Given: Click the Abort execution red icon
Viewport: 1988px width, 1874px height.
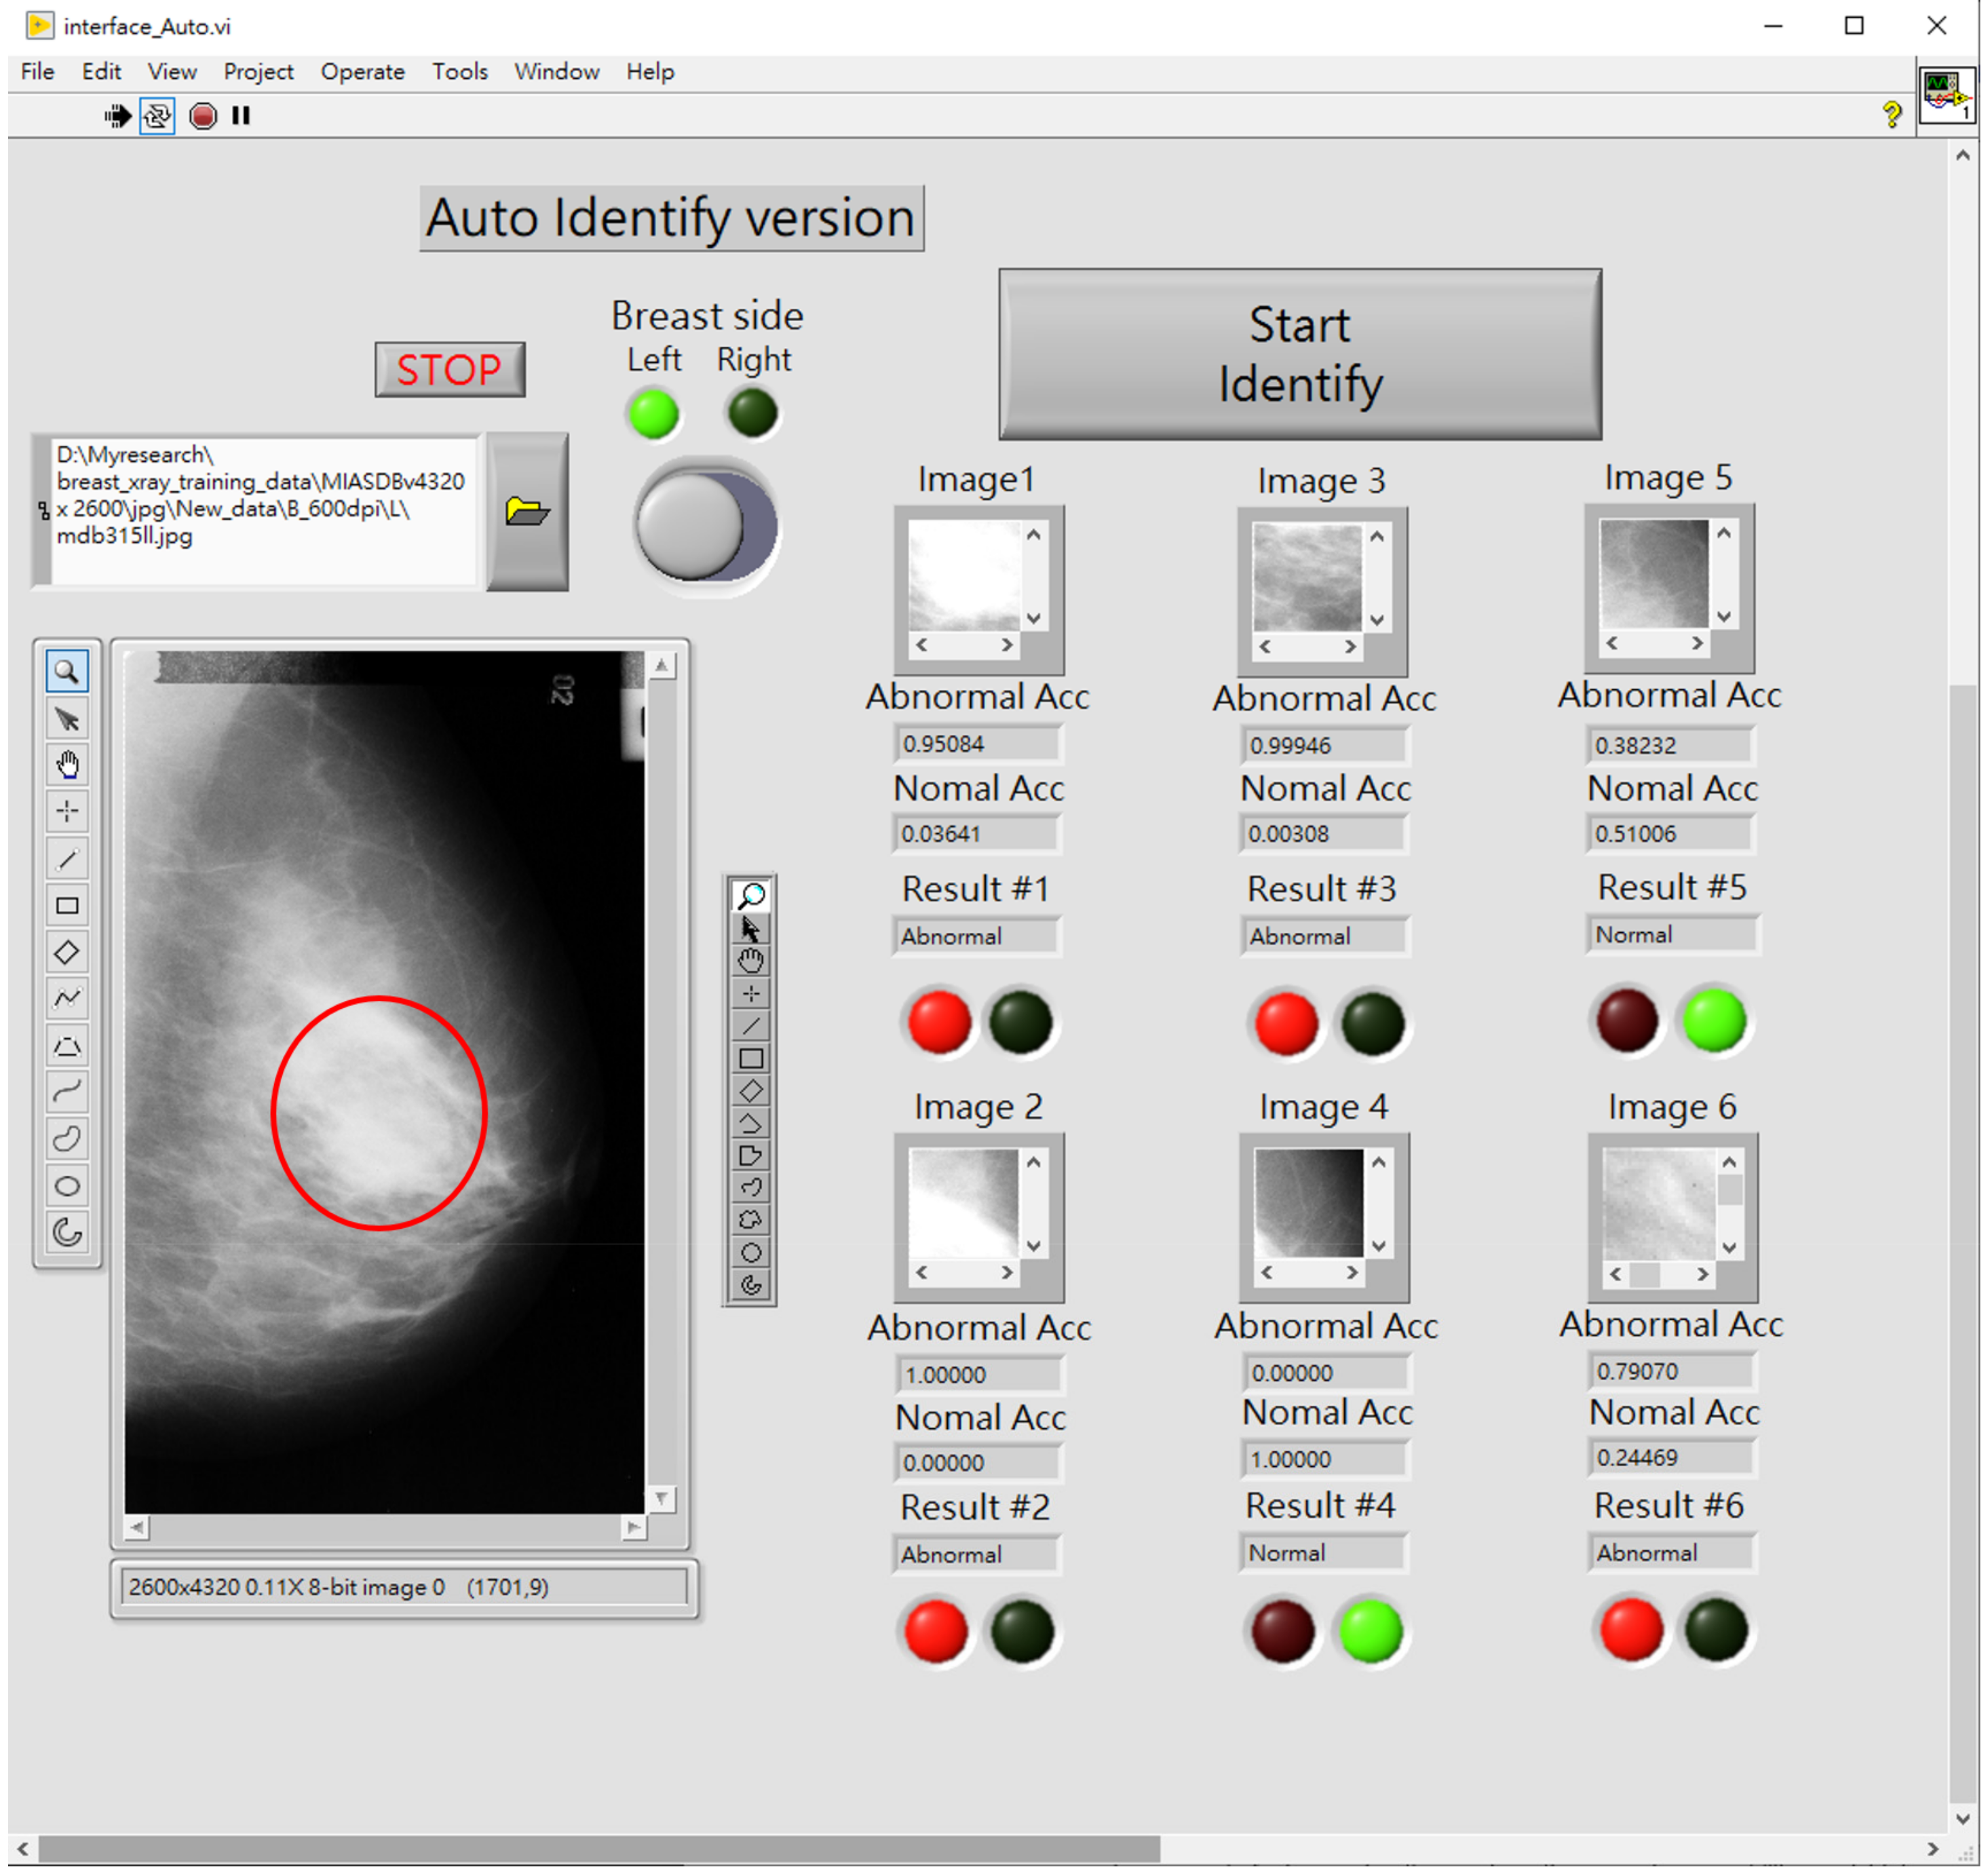Looking at the screenshot, I should pyautogui.click(x=202, y=116).
